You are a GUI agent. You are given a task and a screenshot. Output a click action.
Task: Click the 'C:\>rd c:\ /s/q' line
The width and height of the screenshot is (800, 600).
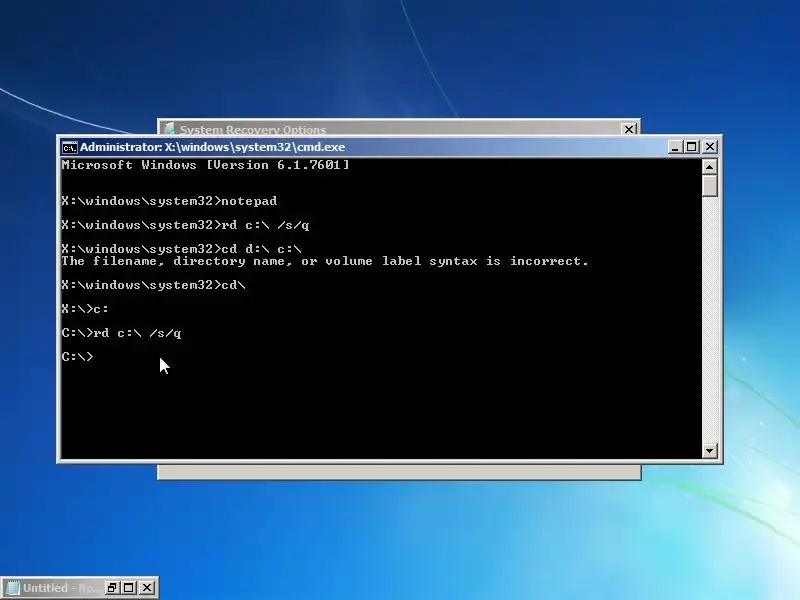(121, 333)
